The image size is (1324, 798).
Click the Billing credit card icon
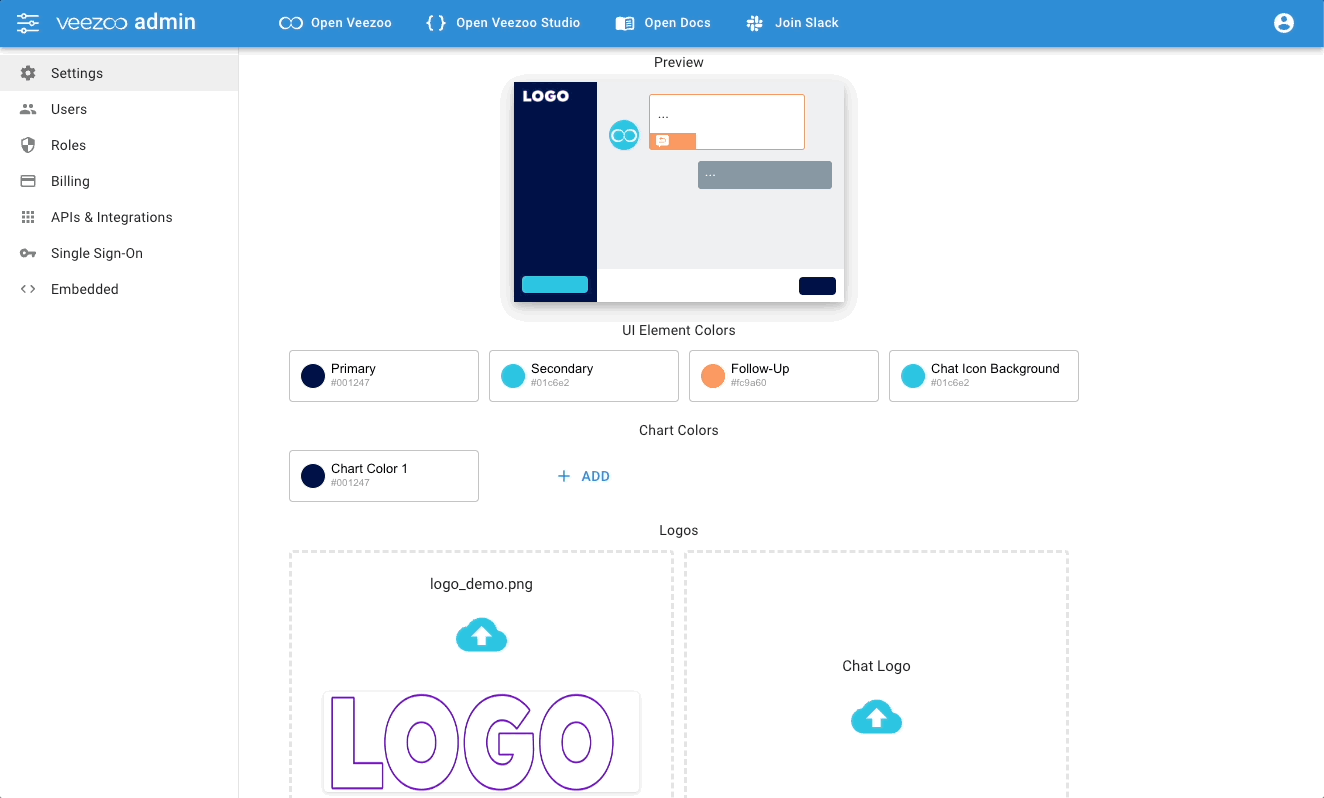coord(28,181)
